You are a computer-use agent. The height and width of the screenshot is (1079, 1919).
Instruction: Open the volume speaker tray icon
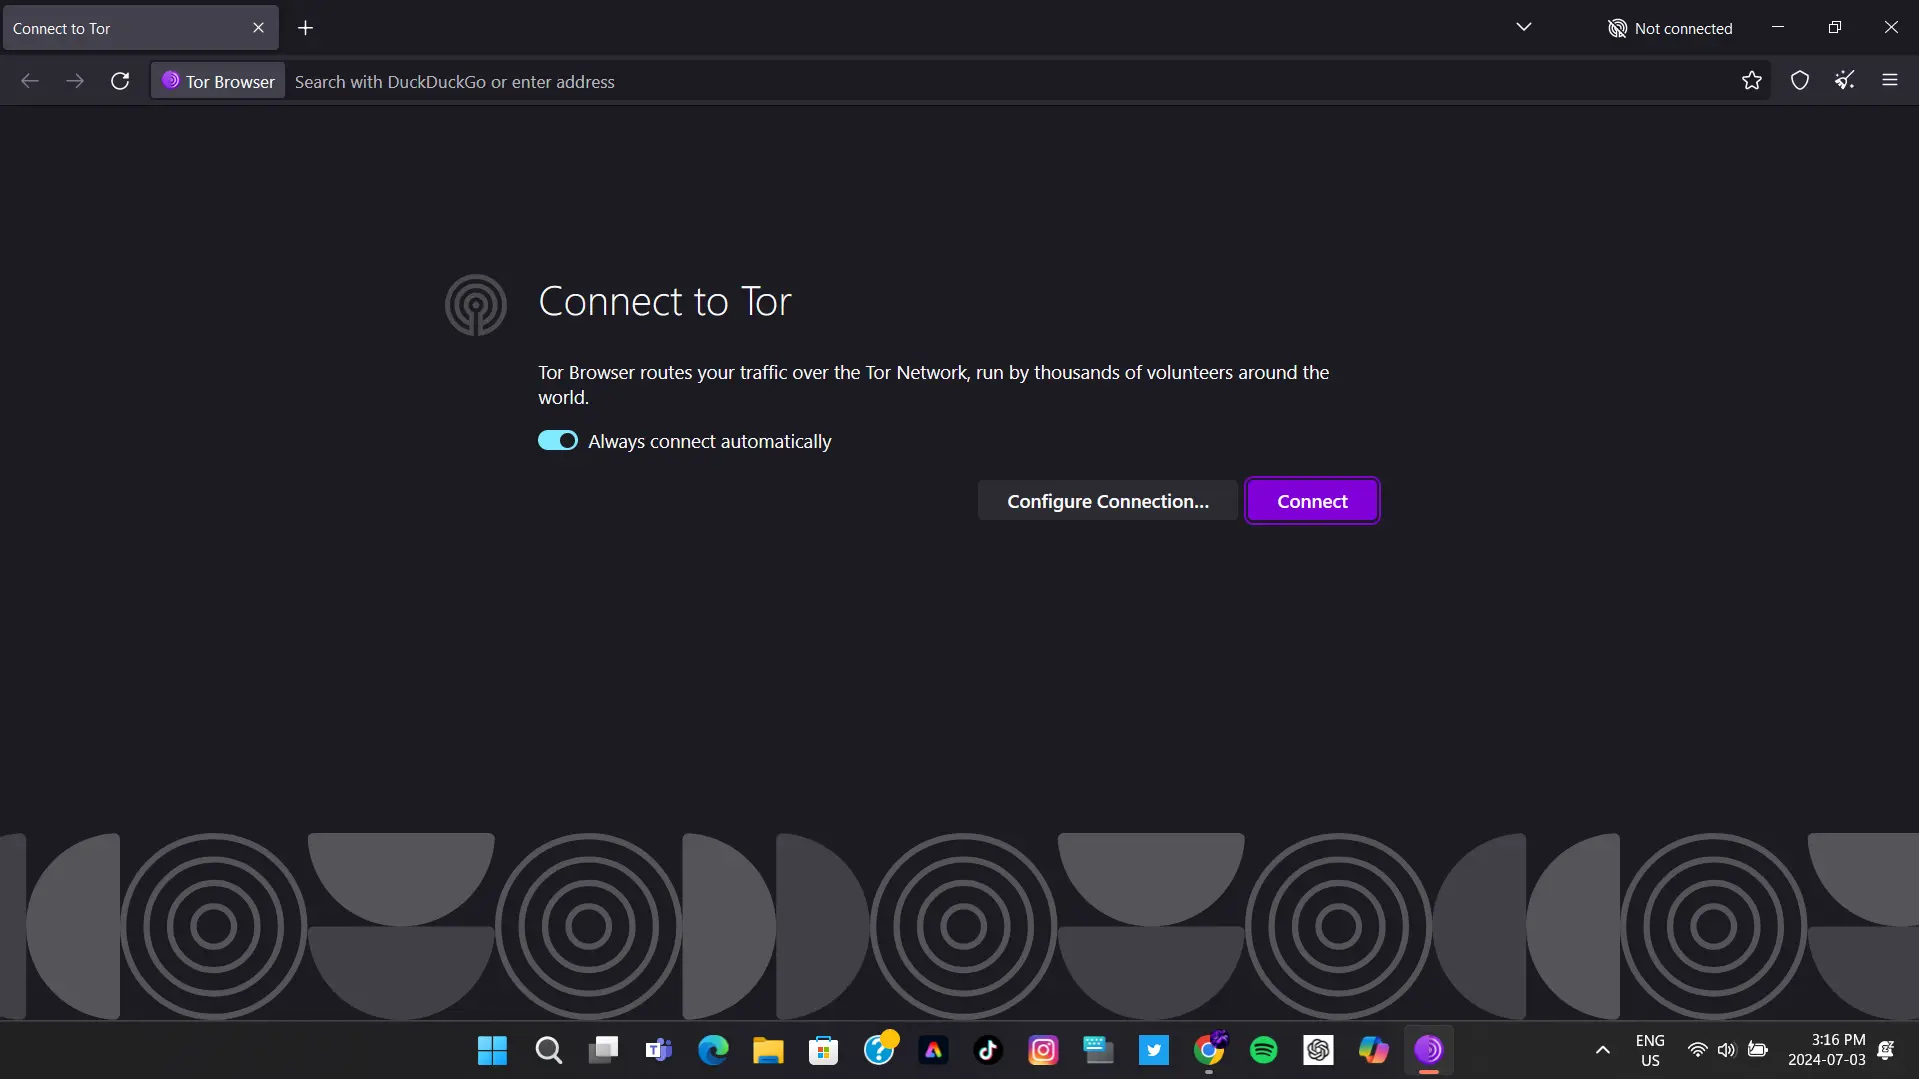click(x=1726, y=1050)
